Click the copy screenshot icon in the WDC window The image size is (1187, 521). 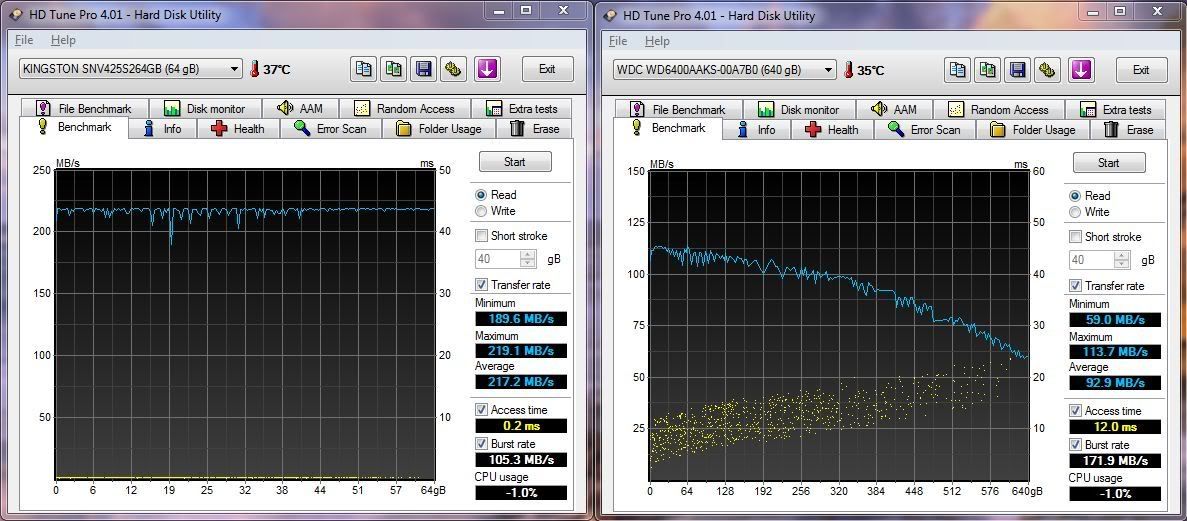[988, 70]
